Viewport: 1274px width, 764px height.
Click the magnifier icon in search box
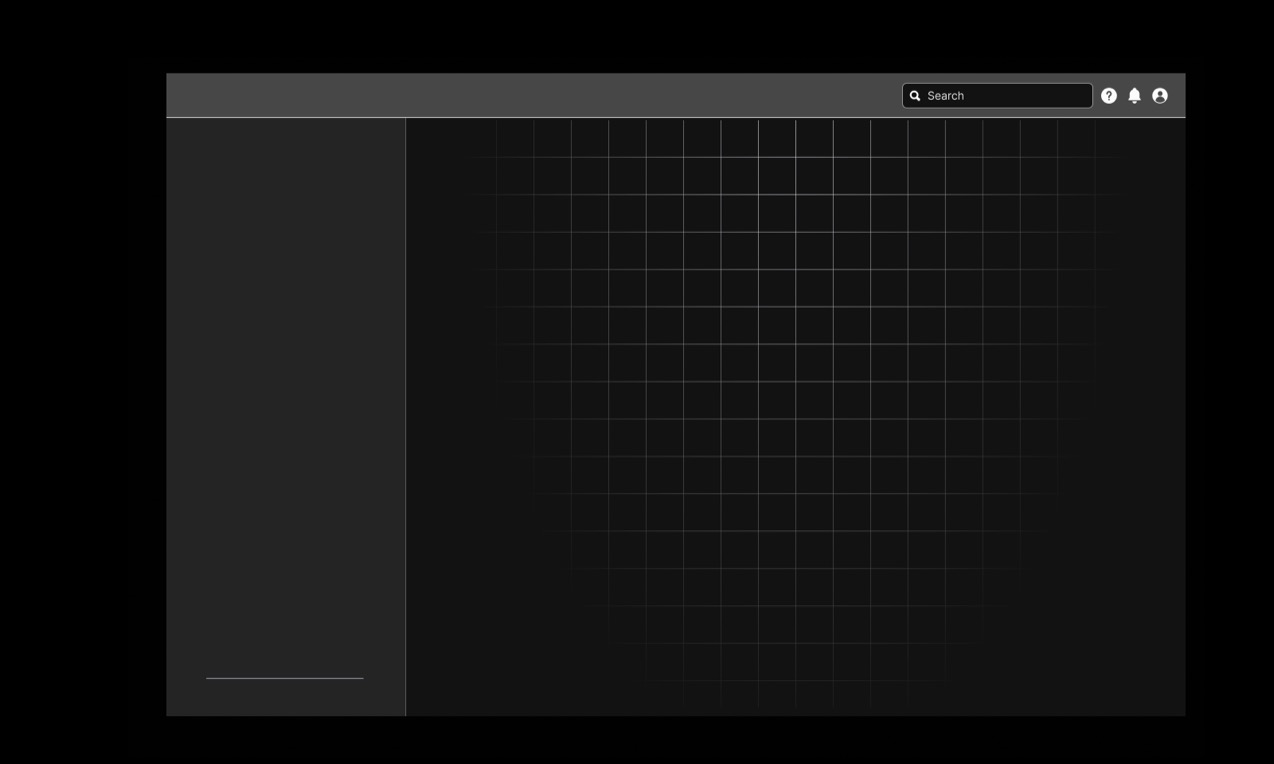click(x=915, y=96)
